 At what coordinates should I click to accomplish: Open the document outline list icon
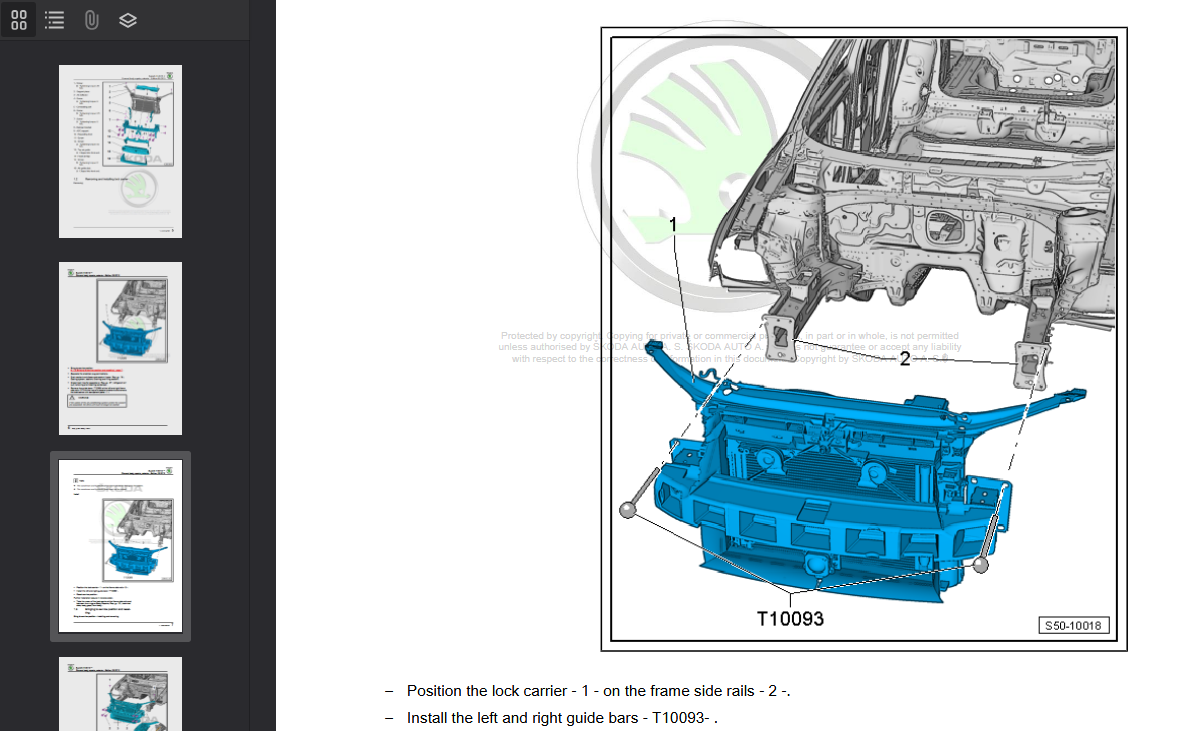tap(55, 20)
